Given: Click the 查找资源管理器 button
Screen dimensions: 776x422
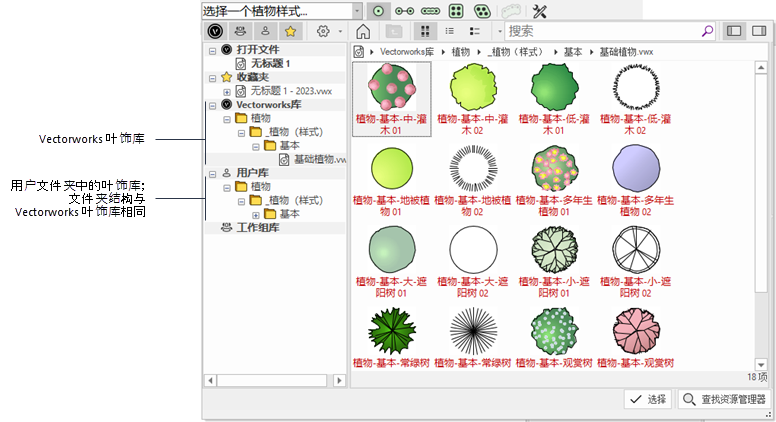Looking at the screenshot, I should tap(725, 399).
